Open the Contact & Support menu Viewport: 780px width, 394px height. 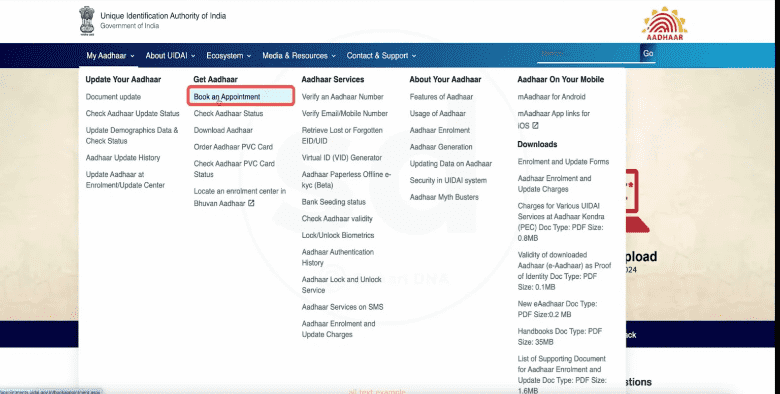point(381,56)
